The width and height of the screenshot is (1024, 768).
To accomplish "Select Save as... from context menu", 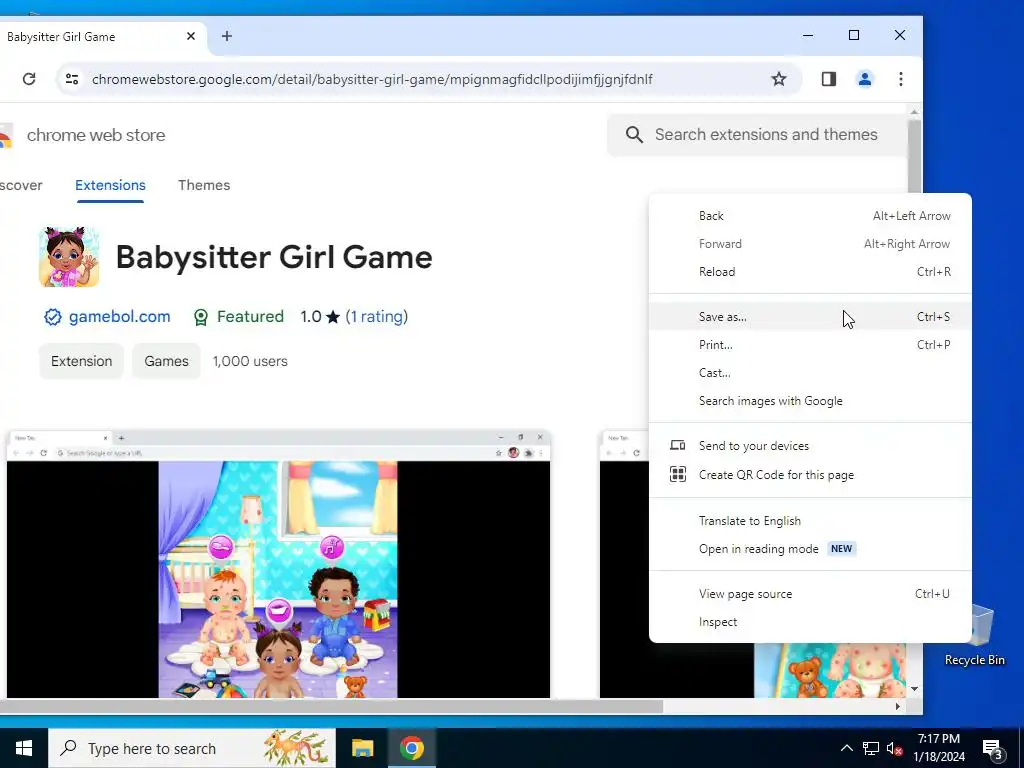I will pyautogui.click(x=810, y=317).
